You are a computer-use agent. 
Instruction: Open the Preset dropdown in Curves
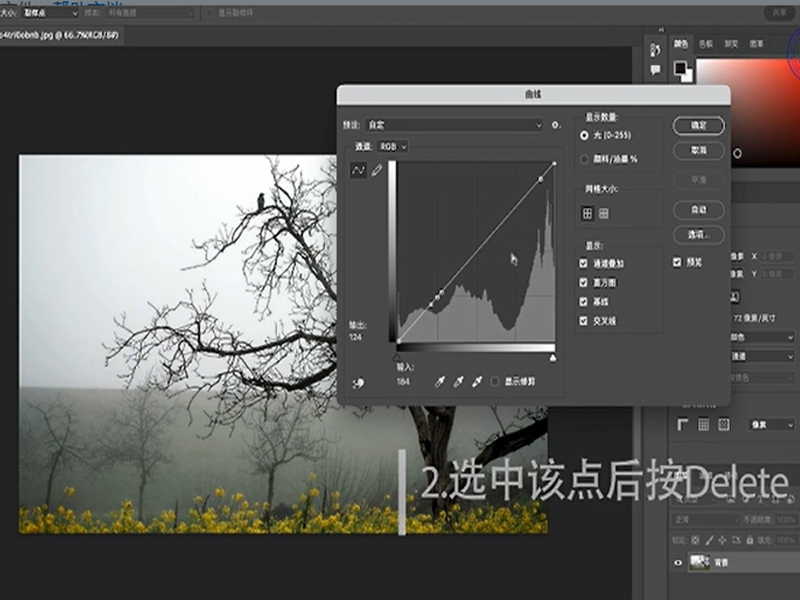point(454,125)
